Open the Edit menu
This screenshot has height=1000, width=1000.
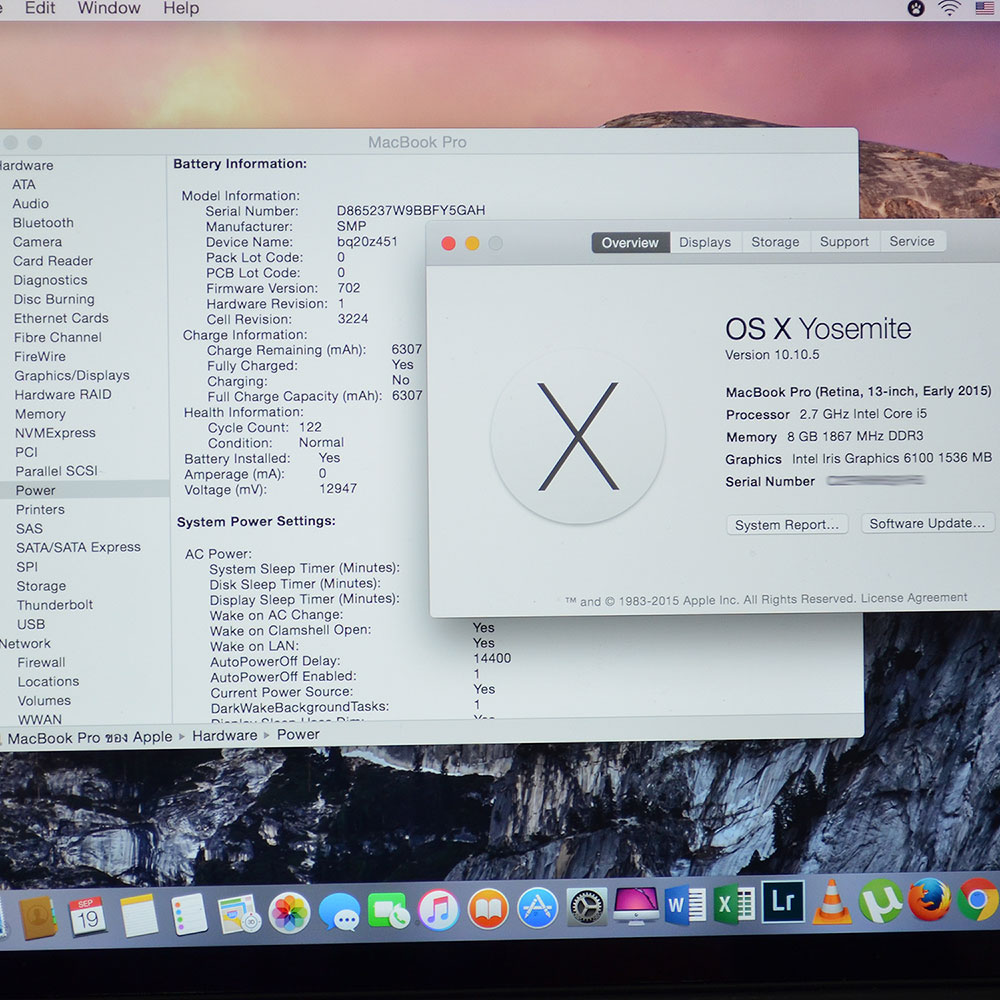point(40,8)
